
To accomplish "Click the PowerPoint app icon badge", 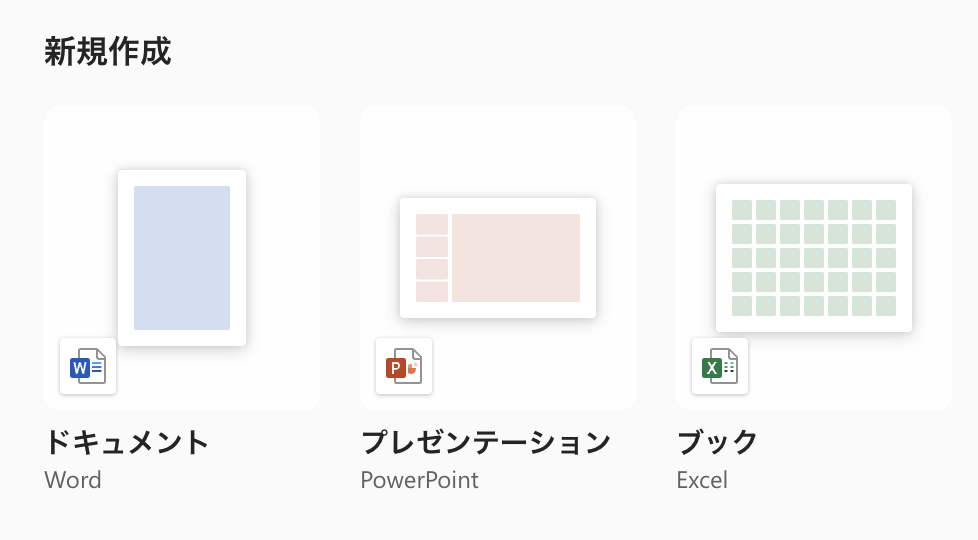I will pyautogui.click(x=404, y=366).
